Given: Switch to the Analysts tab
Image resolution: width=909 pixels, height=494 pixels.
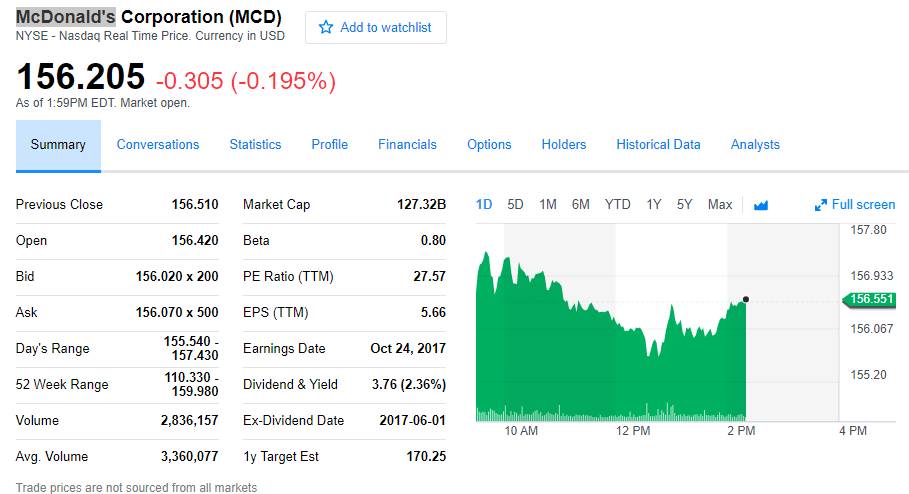Looking at the screenshot, I should [x=755, y=145].
